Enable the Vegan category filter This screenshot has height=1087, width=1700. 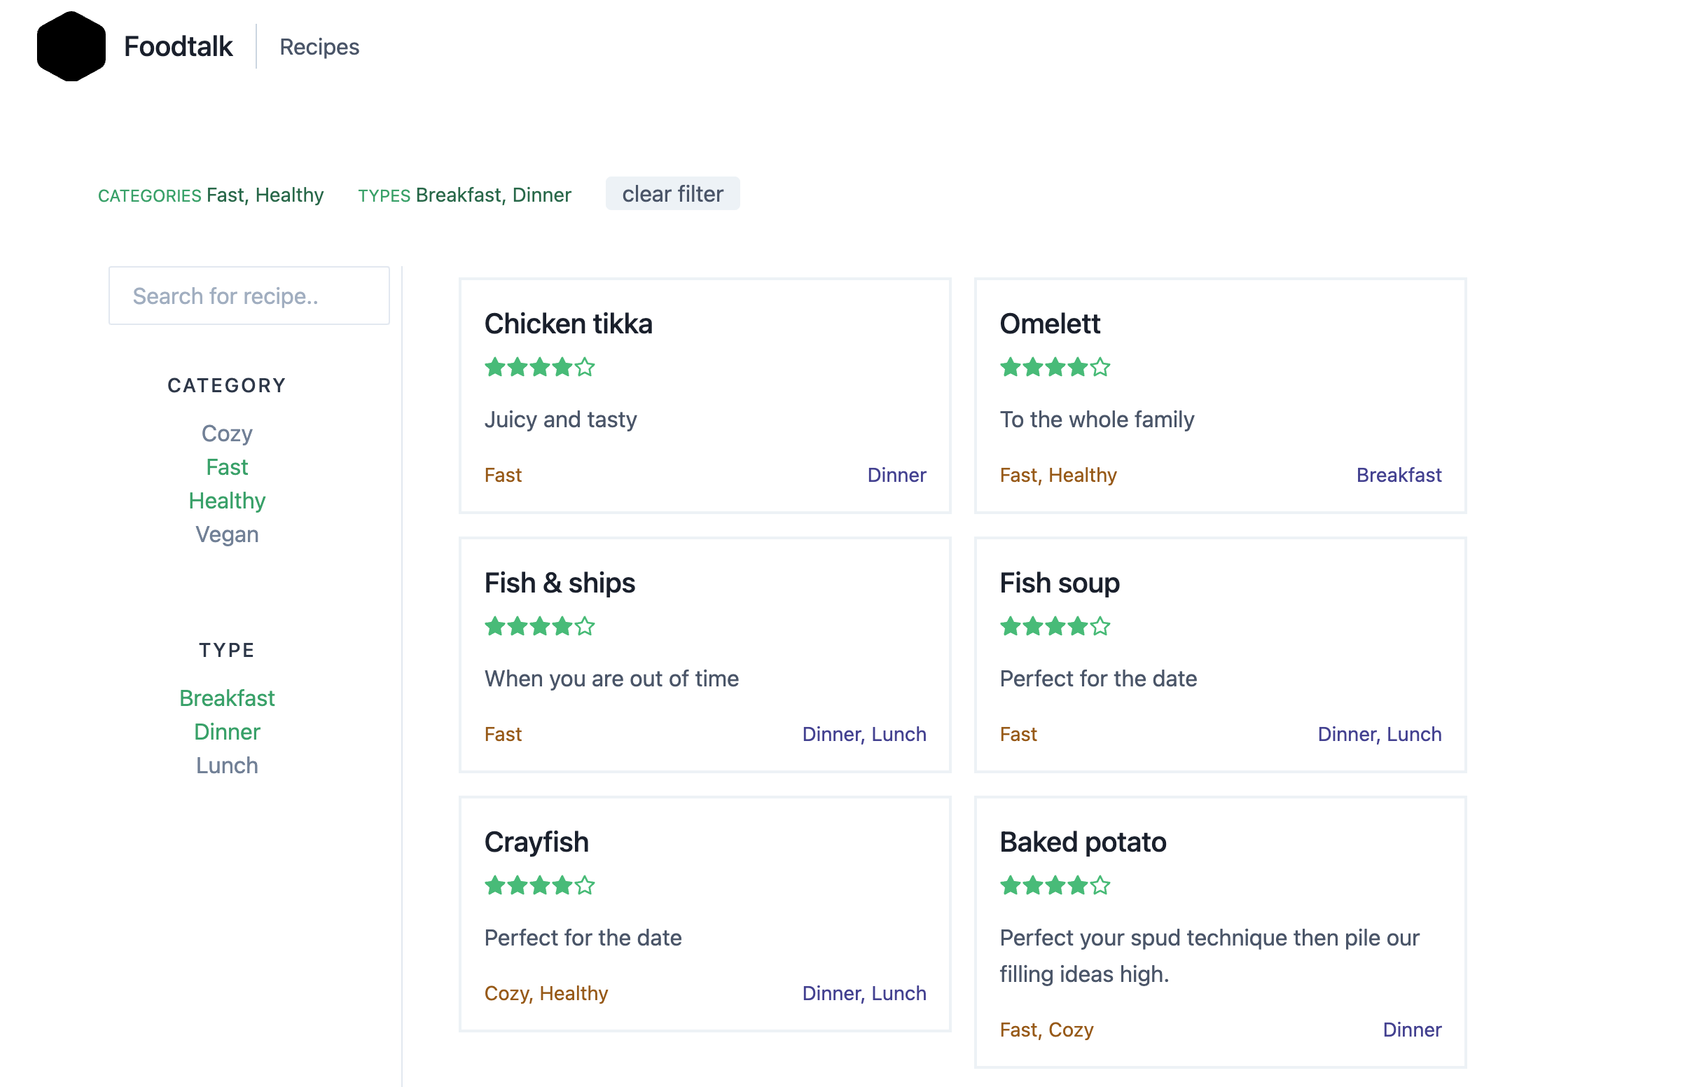pos(227,534)
